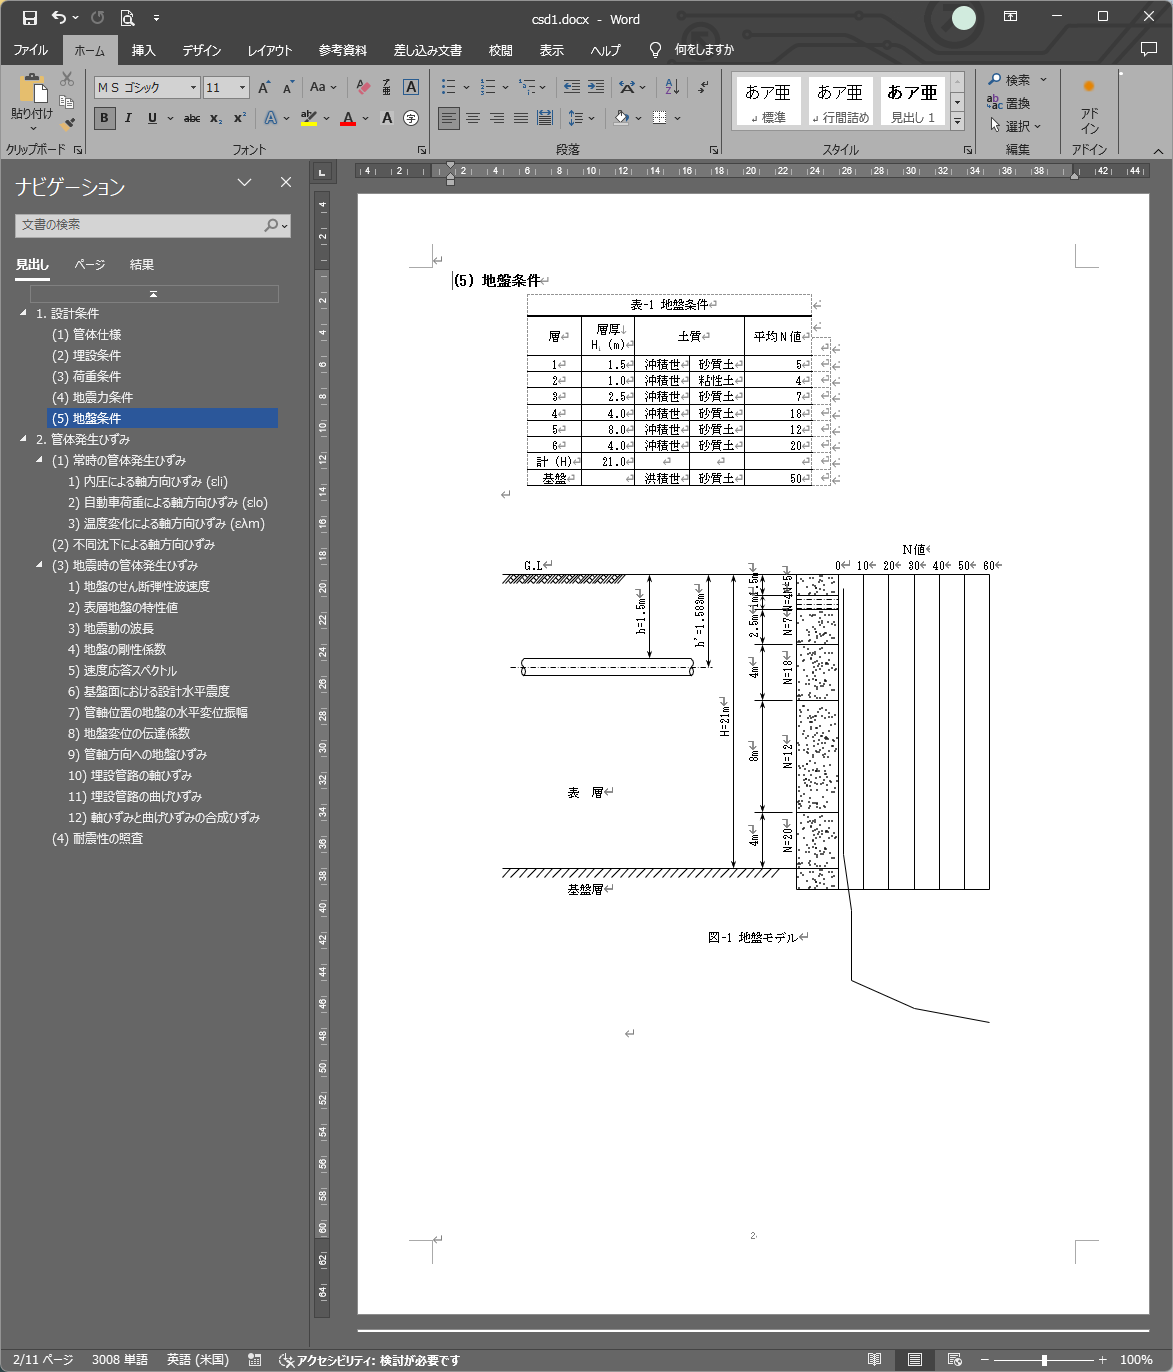The width and height of the screenshot is (1173, 1372).
Task: Open the 挿入 ribbon tab
Action: [143, 50]
